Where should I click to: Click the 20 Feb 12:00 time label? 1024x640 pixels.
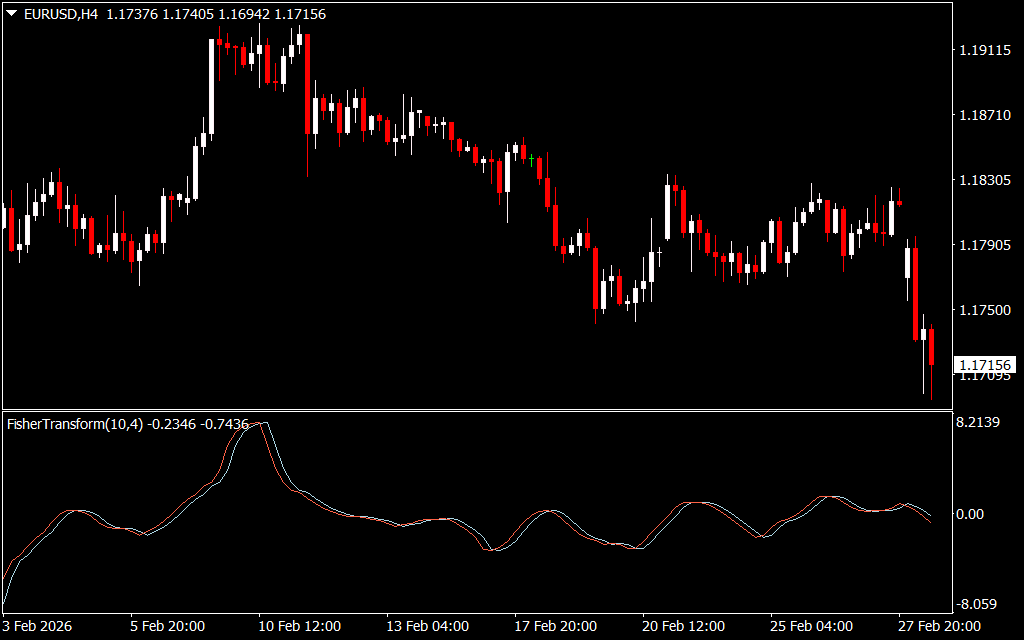[x=683, y=626]
